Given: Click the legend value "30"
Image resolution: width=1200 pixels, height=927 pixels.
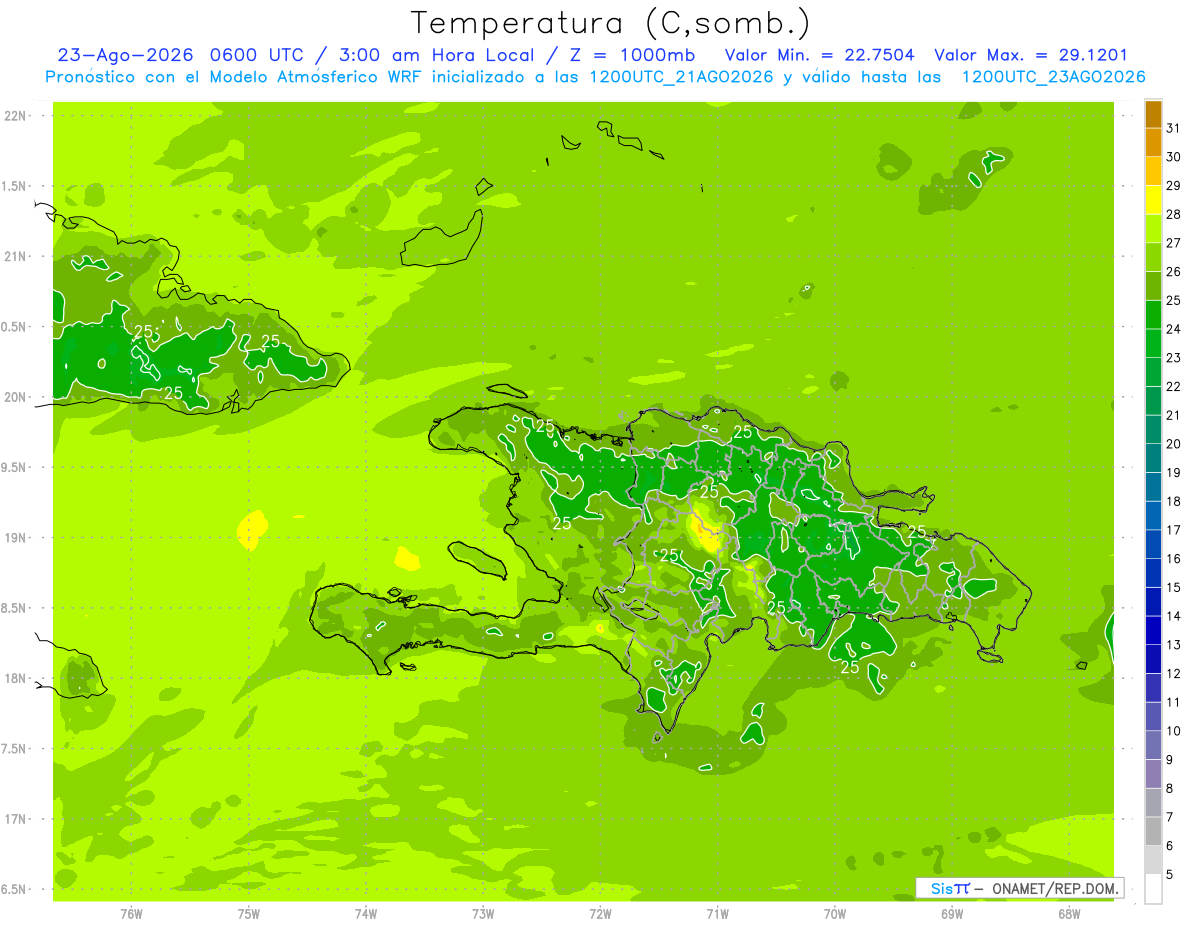Looking at the screenshot, I should point(1174,157).
